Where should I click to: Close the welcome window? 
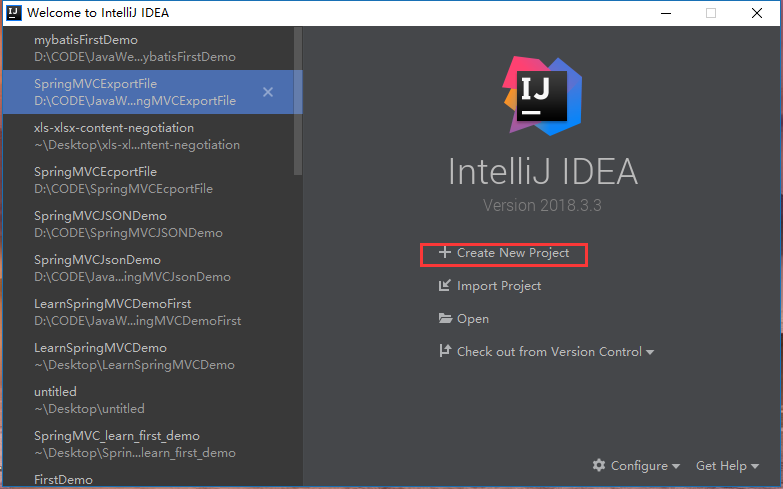tap(757, 13)
